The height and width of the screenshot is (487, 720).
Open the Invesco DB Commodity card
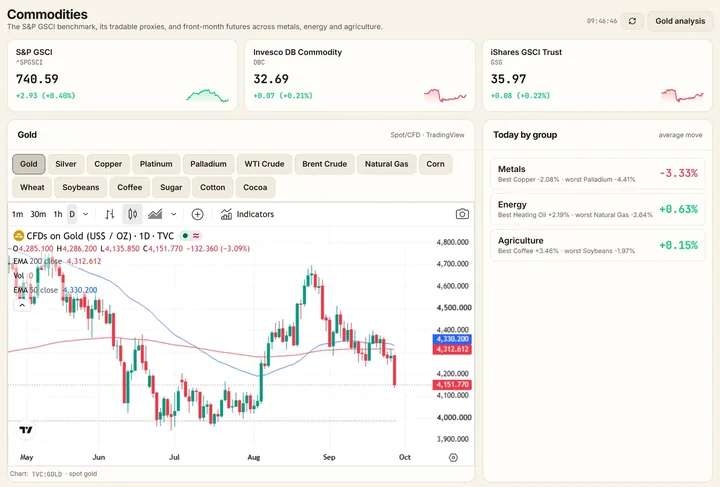click(360, 75)
